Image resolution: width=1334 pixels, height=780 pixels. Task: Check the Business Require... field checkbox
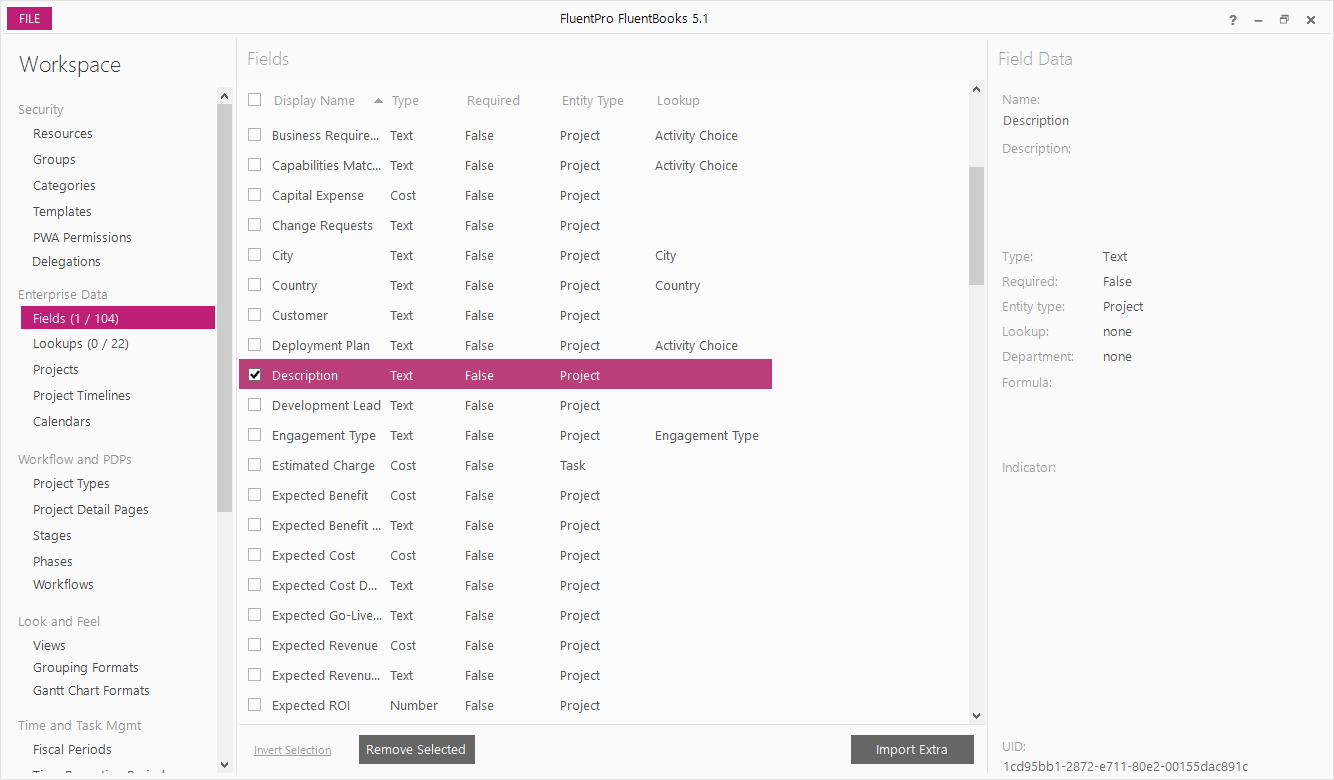(255, 135)
